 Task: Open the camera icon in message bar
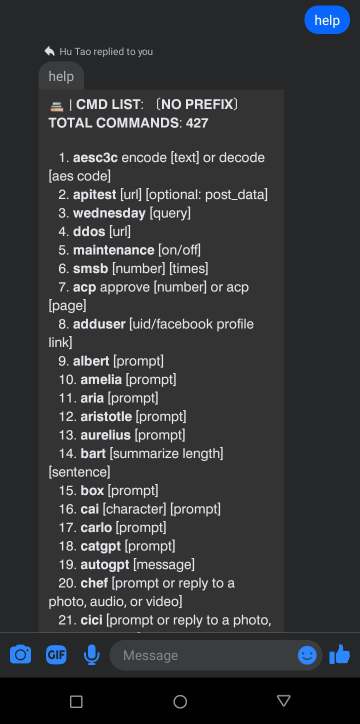point(20,655)
